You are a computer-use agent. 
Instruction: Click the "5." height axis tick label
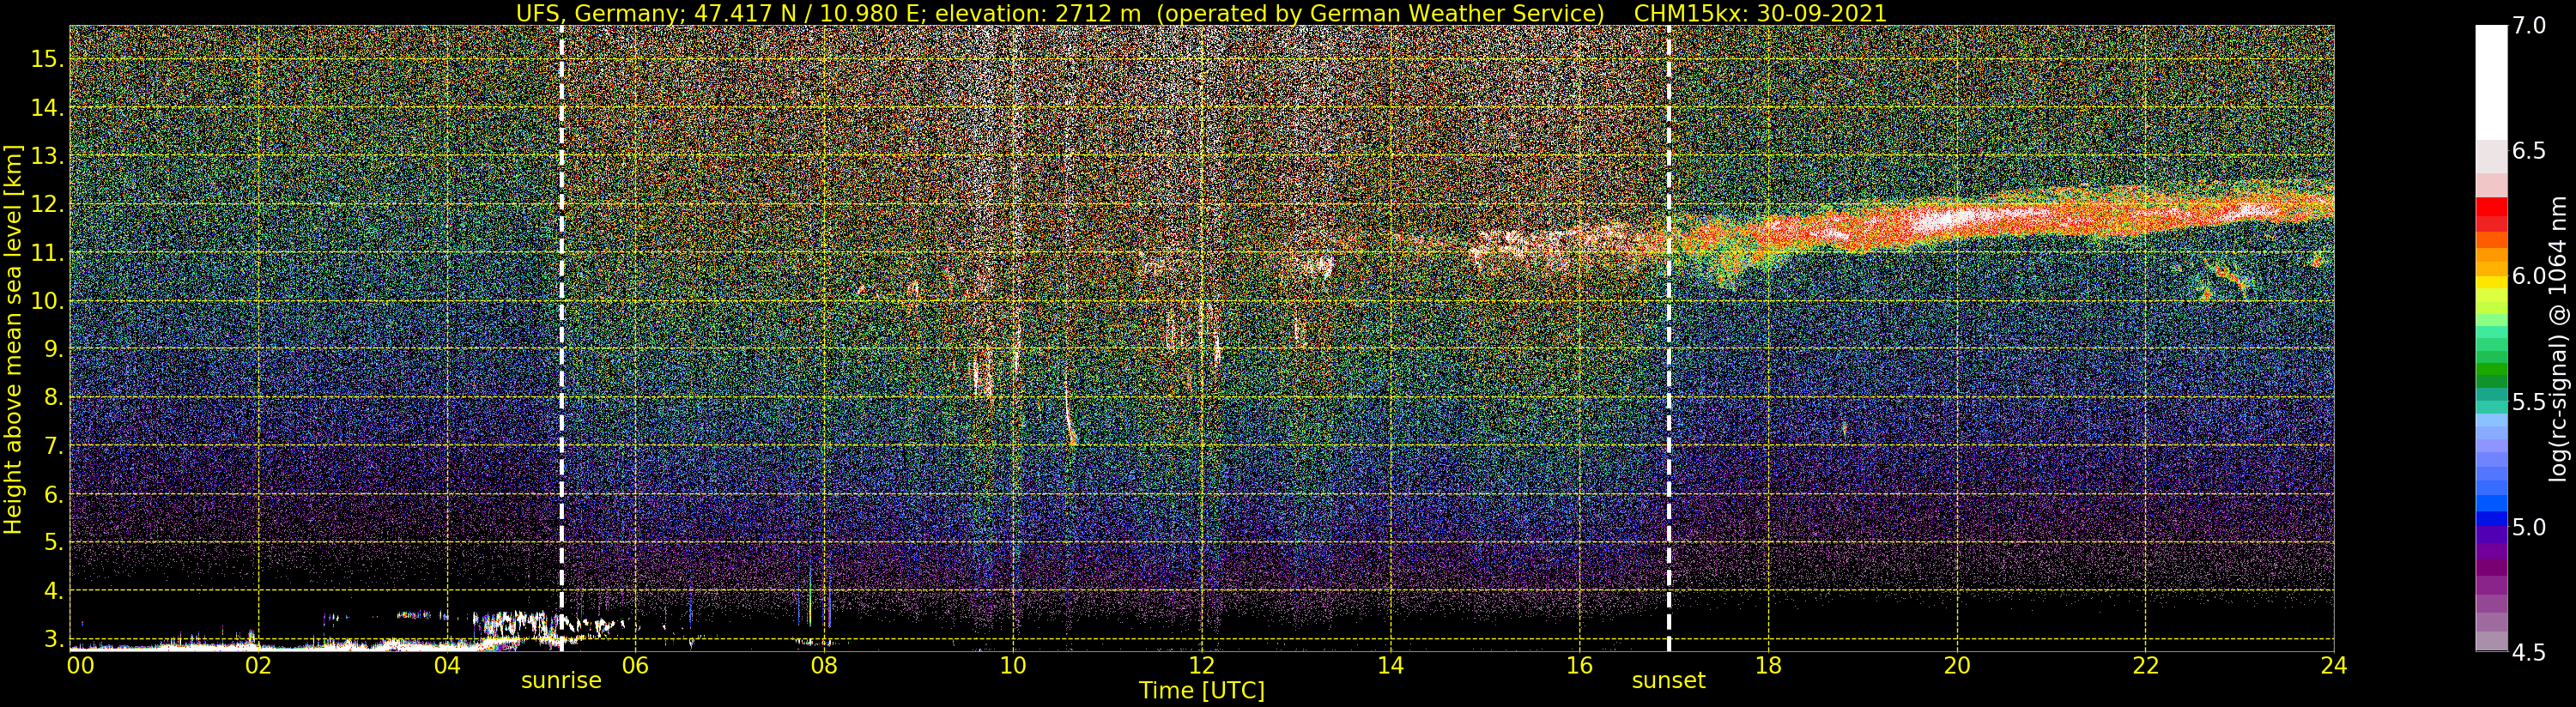(54, 542)
